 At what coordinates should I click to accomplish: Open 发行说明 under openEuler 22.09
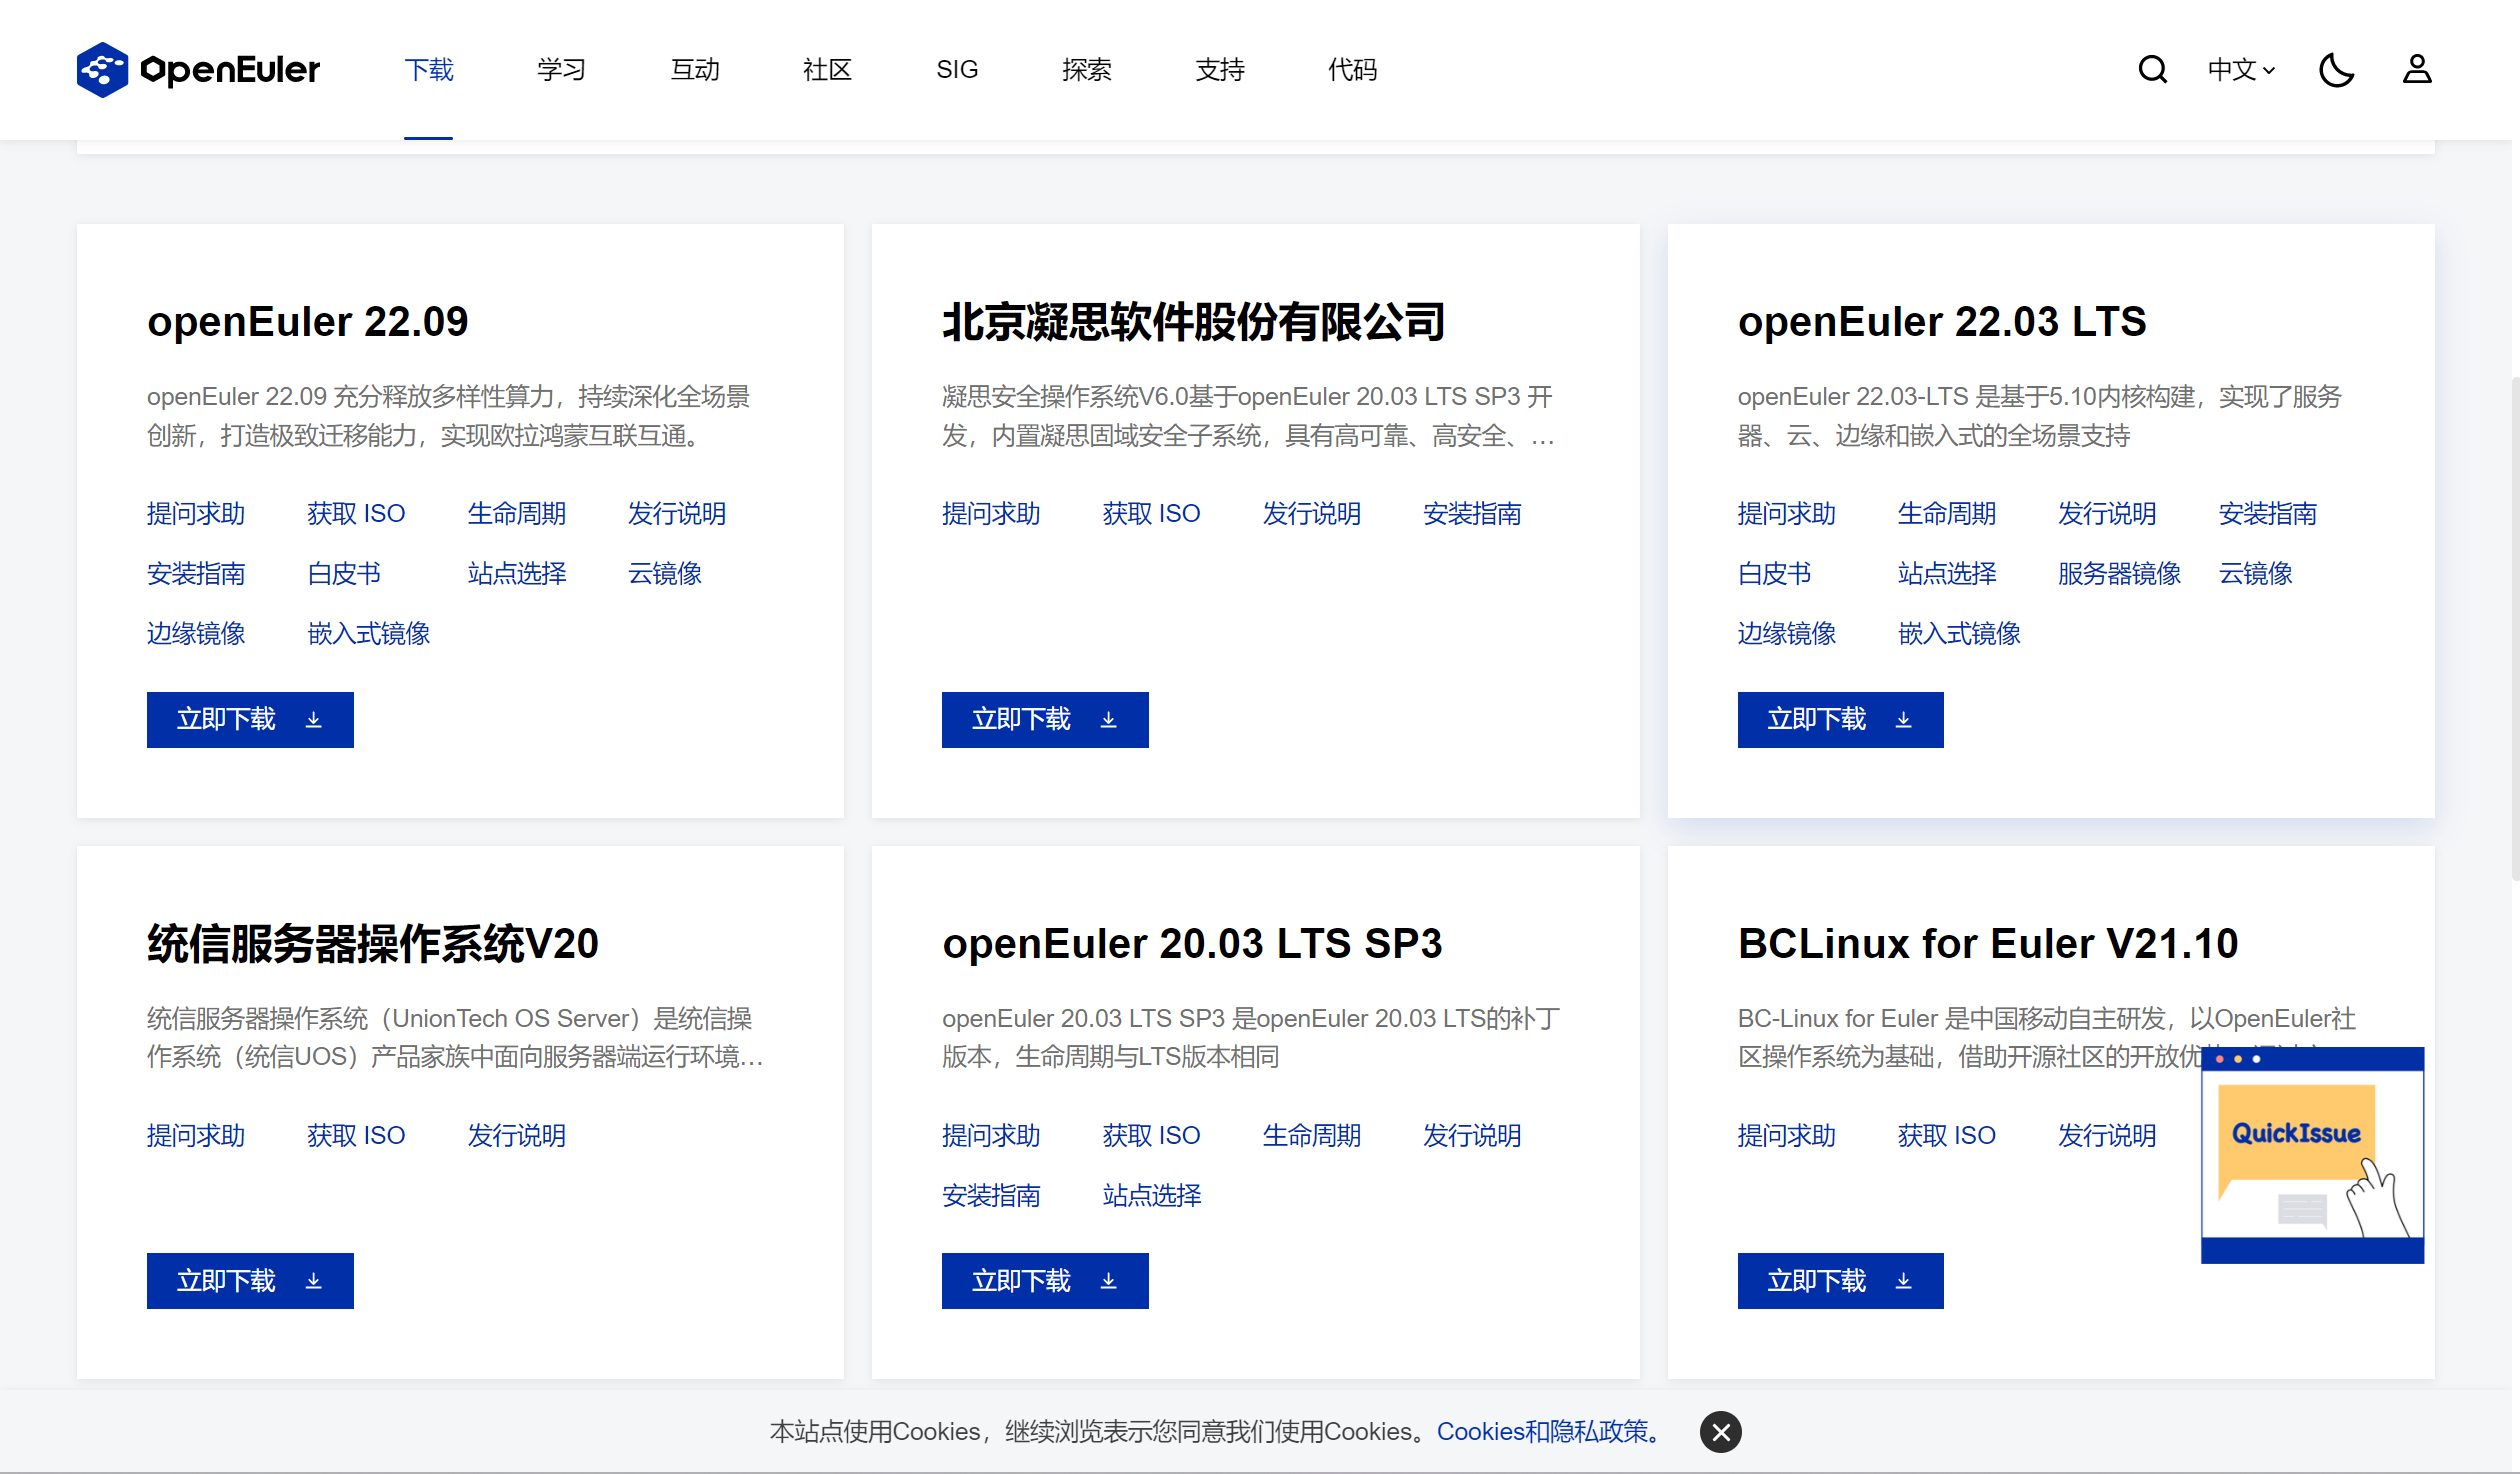point(677,513)
